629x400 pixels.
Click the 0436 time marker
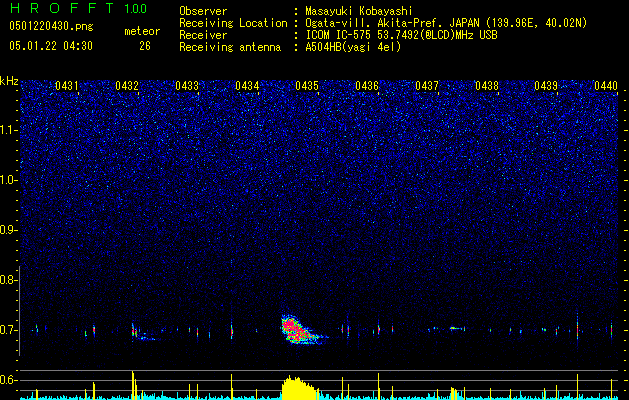pos(367,86)
